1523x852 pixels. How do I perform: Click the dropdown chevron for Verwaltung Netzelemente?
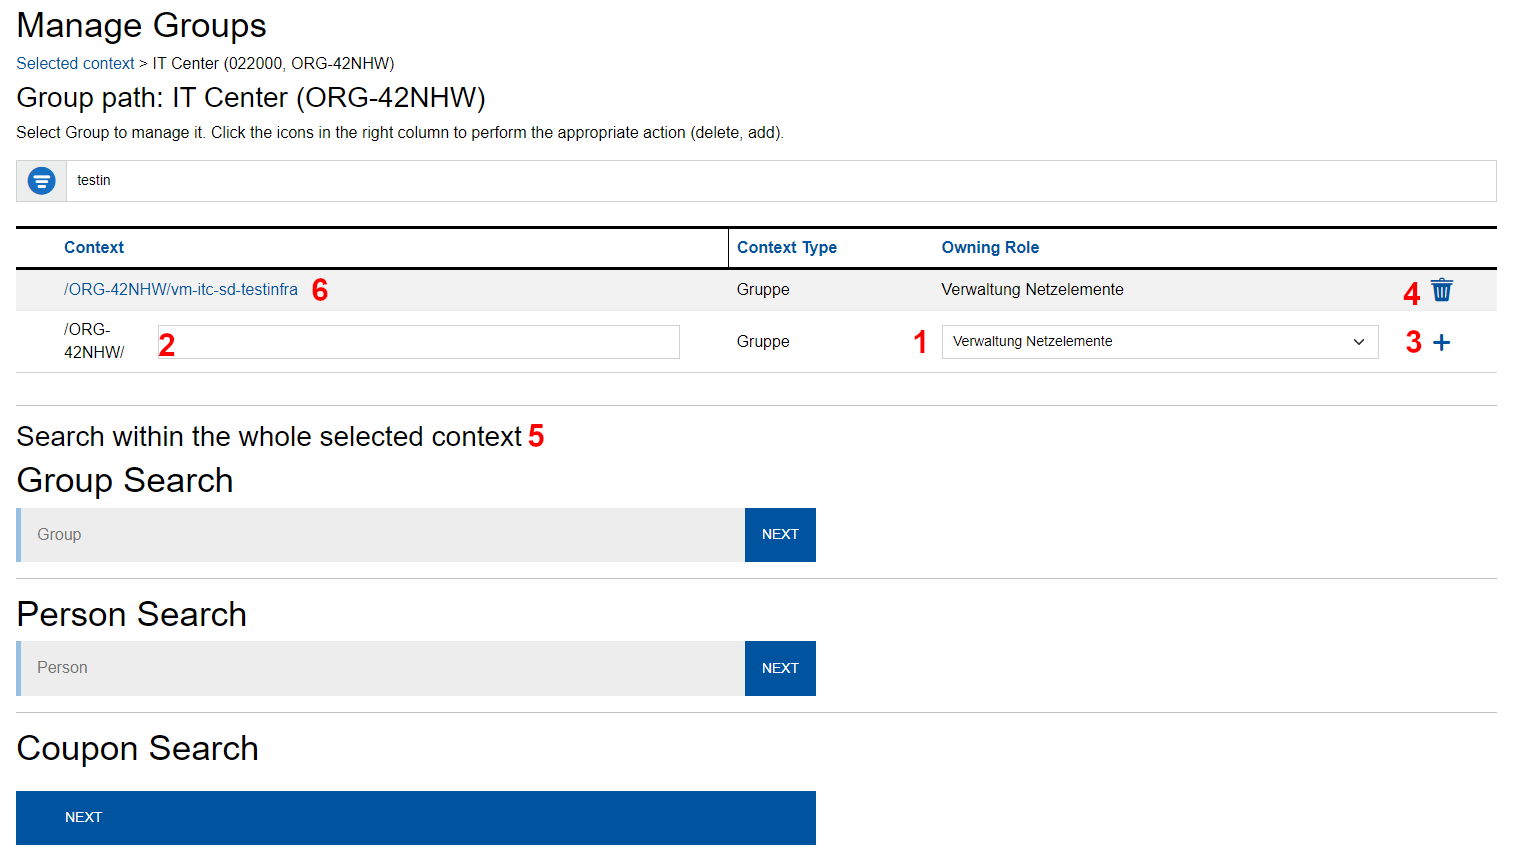[x=1359, y=342]
